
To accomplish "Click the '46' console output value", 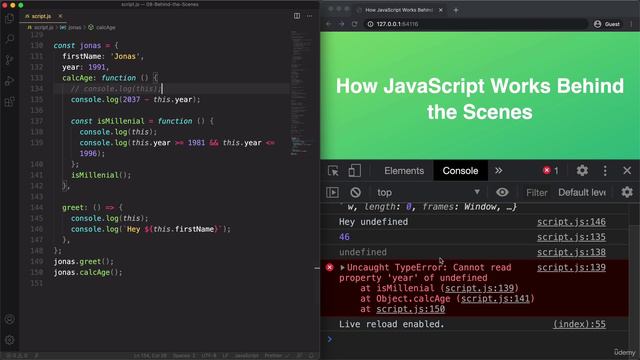I will tap(344, 237).
